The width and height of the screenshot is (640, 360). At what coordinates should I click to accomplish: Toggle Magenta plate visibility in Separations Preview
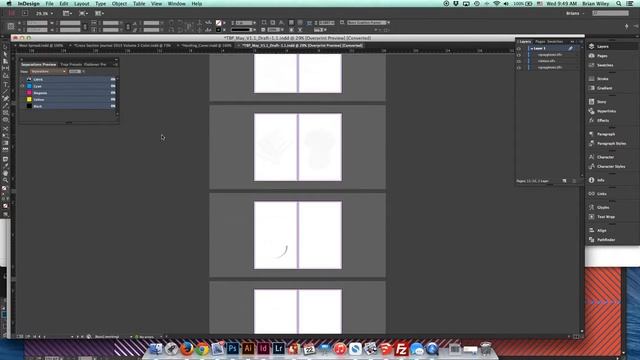[x=23, y=93]
